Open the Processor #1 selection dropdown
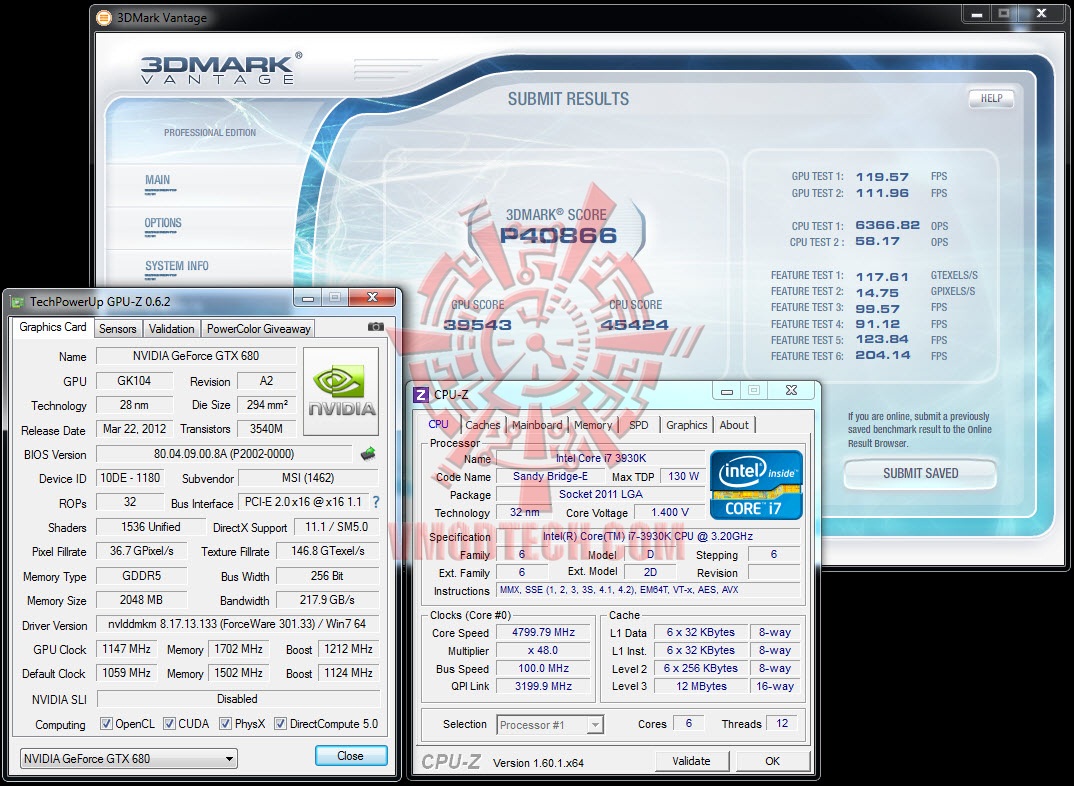Screen dimensions: 1074x786 point(550,724)
